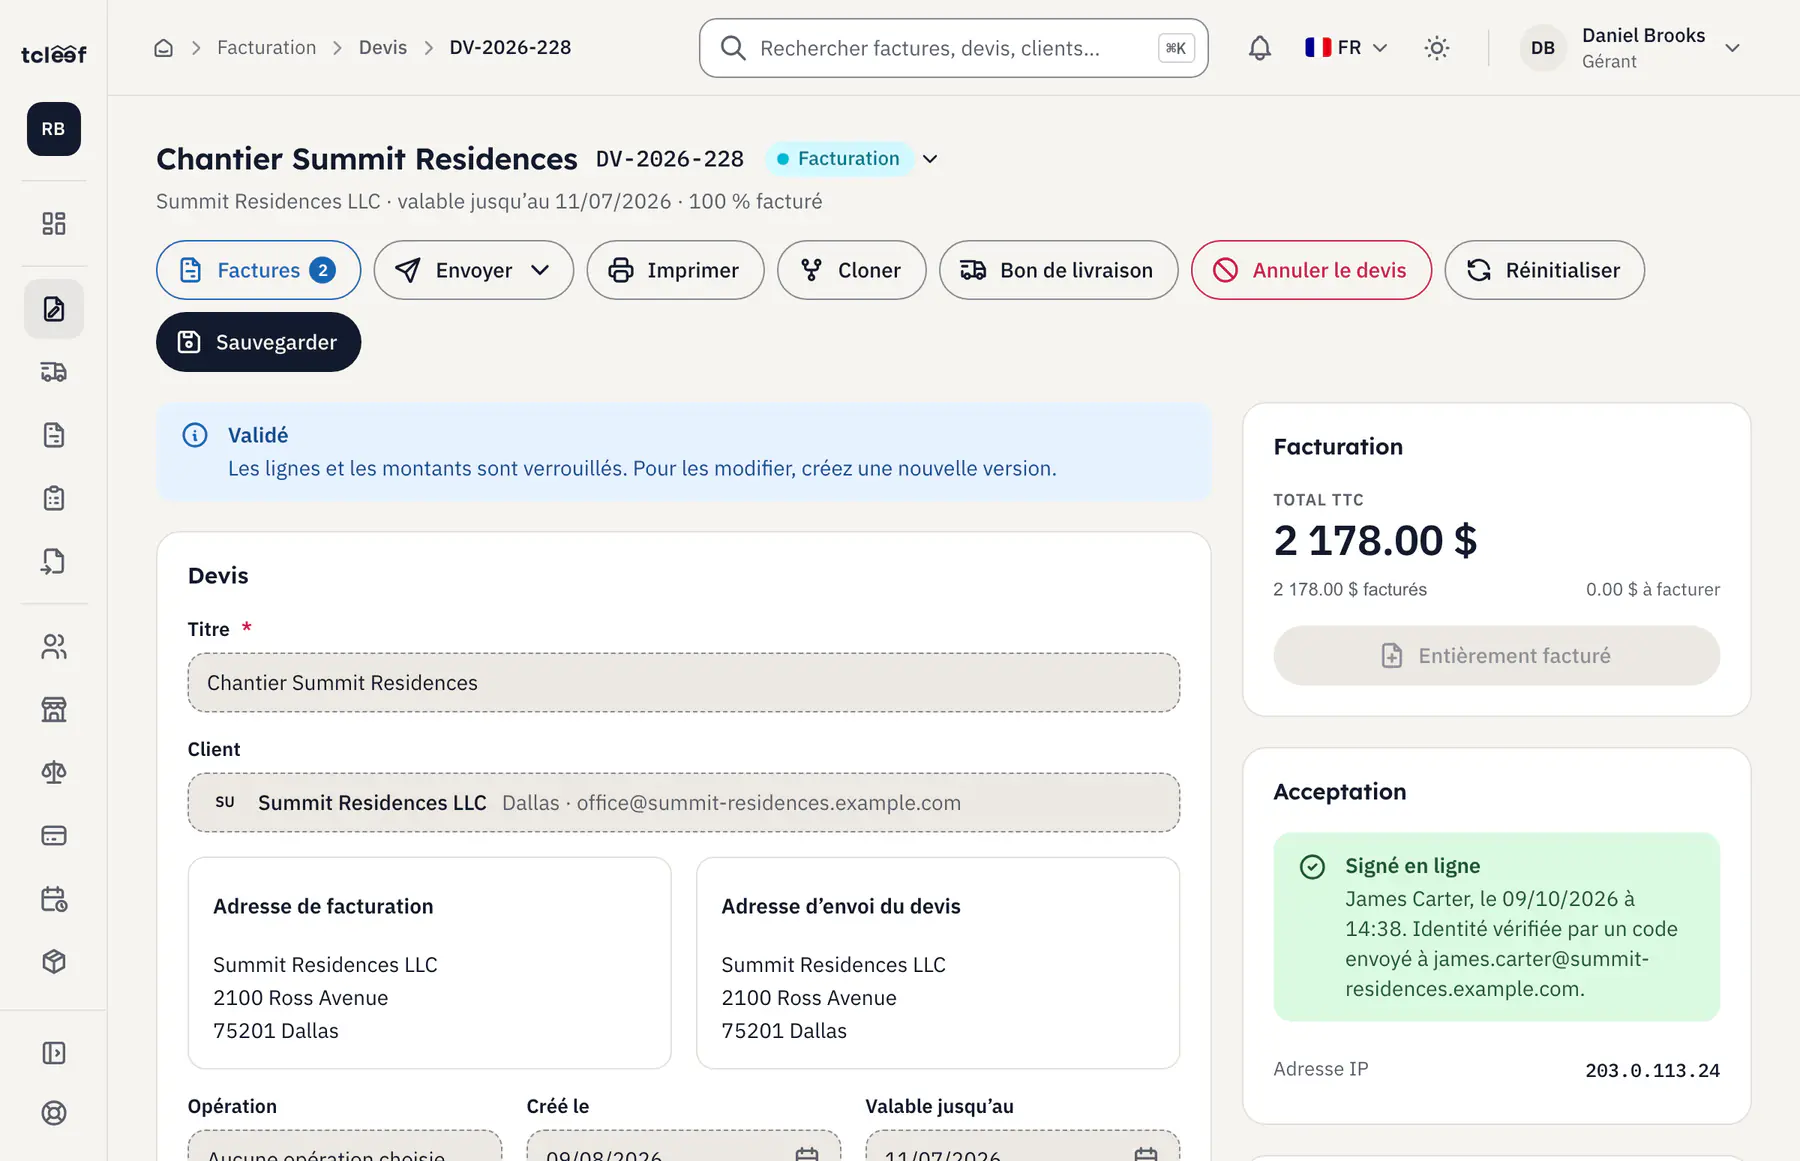Click the Entièrement facturé button

point(1496,656)
